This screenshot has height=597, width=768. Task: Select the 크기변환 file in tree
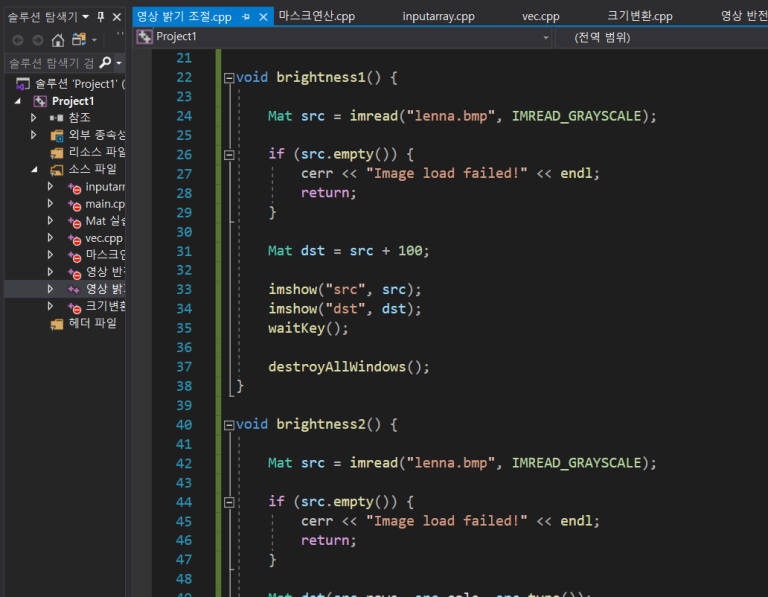(105, 306)
